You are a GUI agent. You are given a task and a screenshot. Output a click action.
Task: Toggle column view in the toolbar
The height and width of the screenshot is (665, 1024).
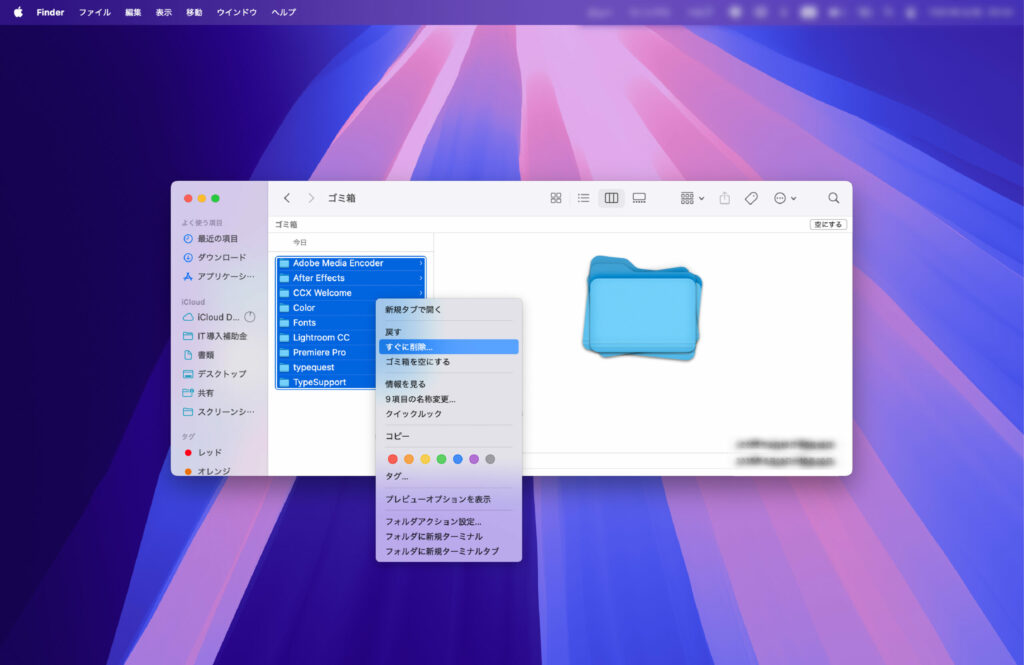pos(611,198)
